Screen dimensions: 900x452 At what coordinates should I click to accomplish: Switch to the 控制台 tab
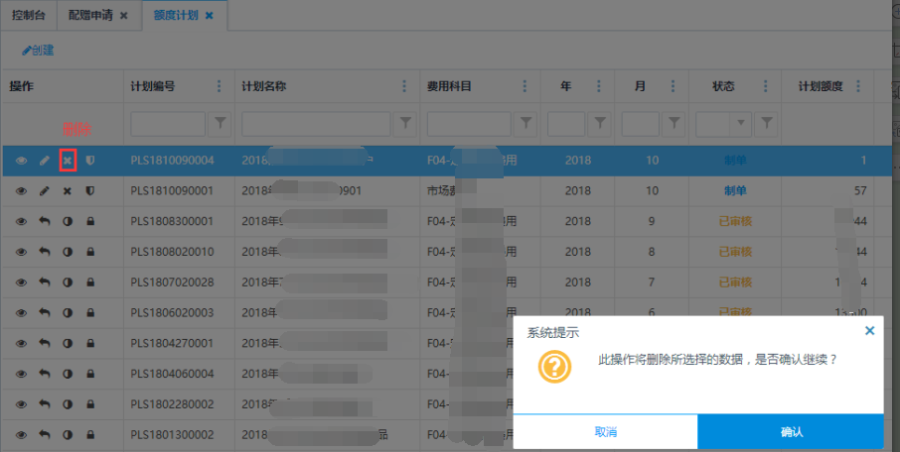pos(29,15)
